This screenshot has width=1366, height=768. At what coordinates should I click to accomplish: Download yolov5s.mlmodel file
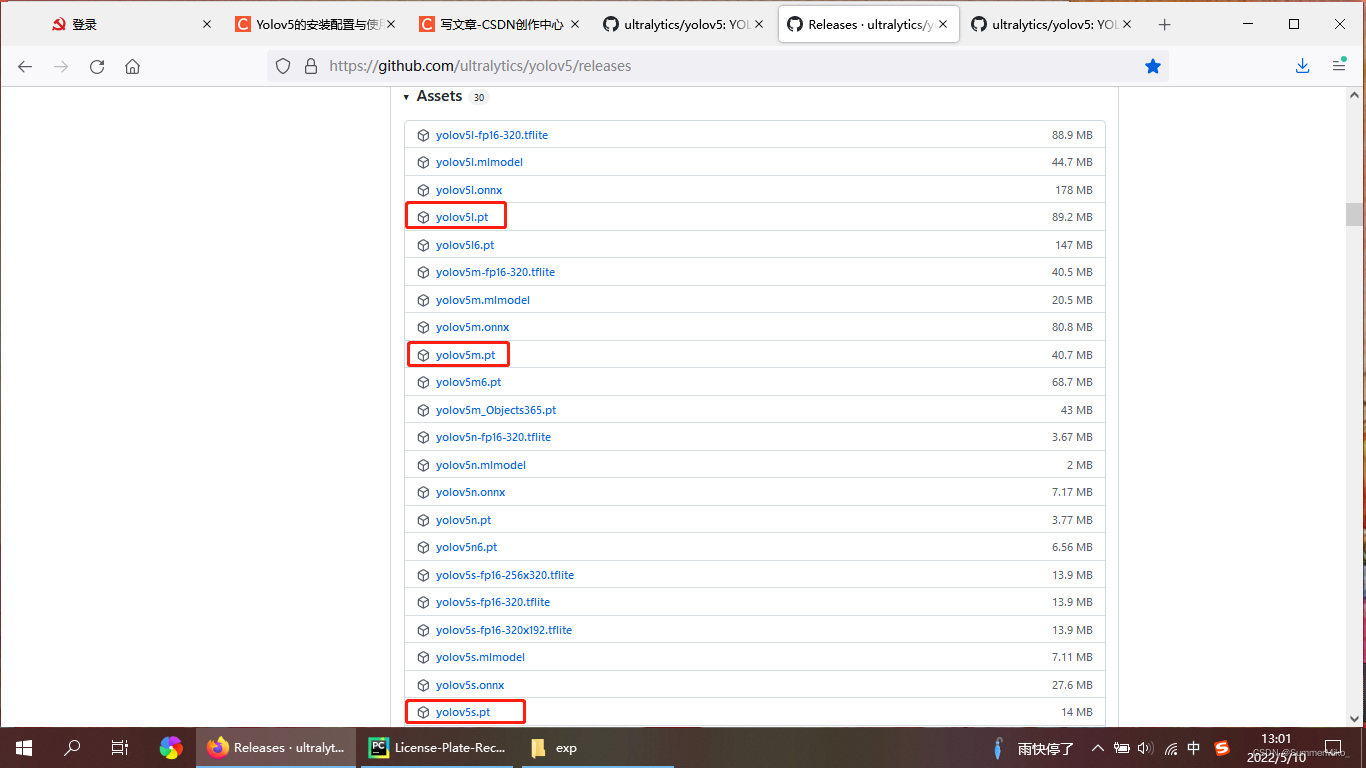[481, 657]
